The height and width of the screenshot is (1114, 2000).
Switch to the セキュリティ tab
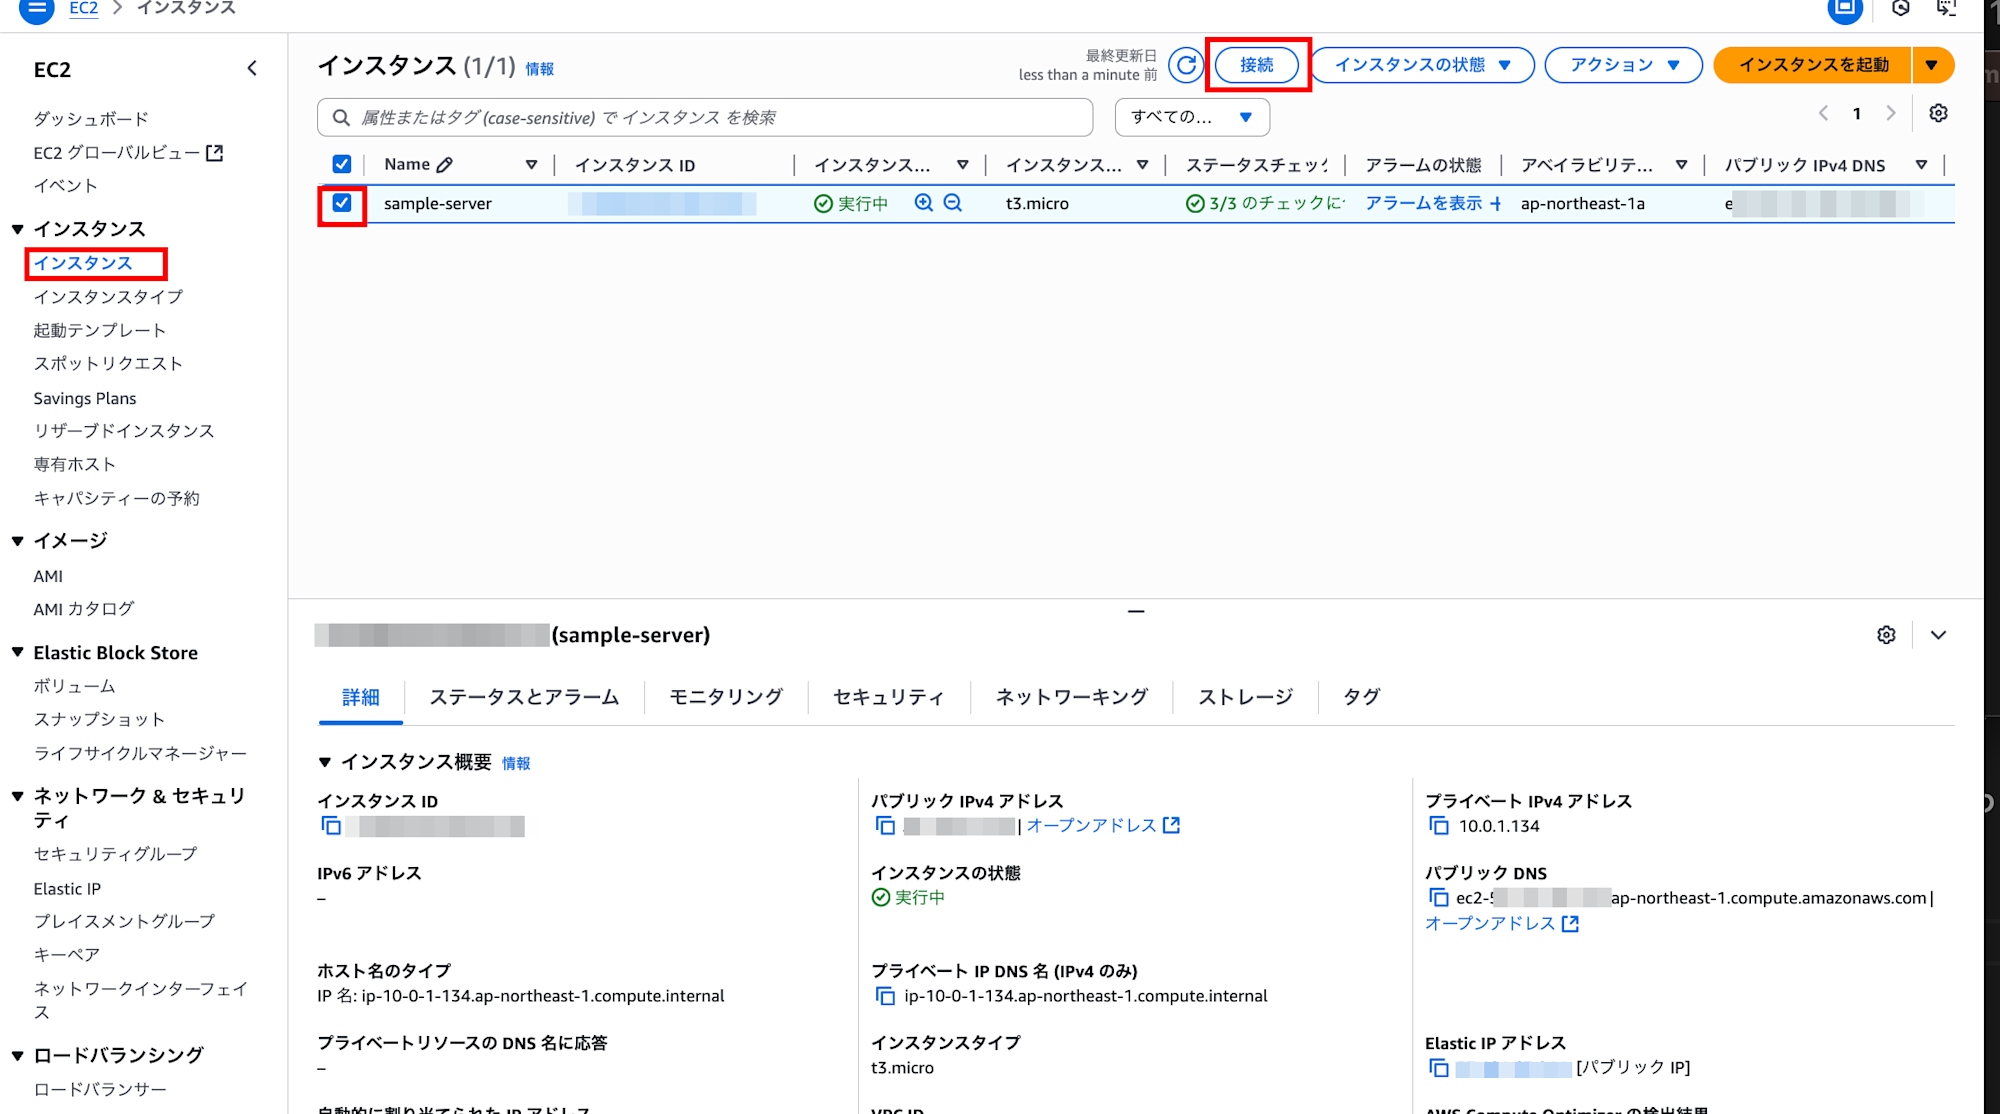[x=888, y=697]
